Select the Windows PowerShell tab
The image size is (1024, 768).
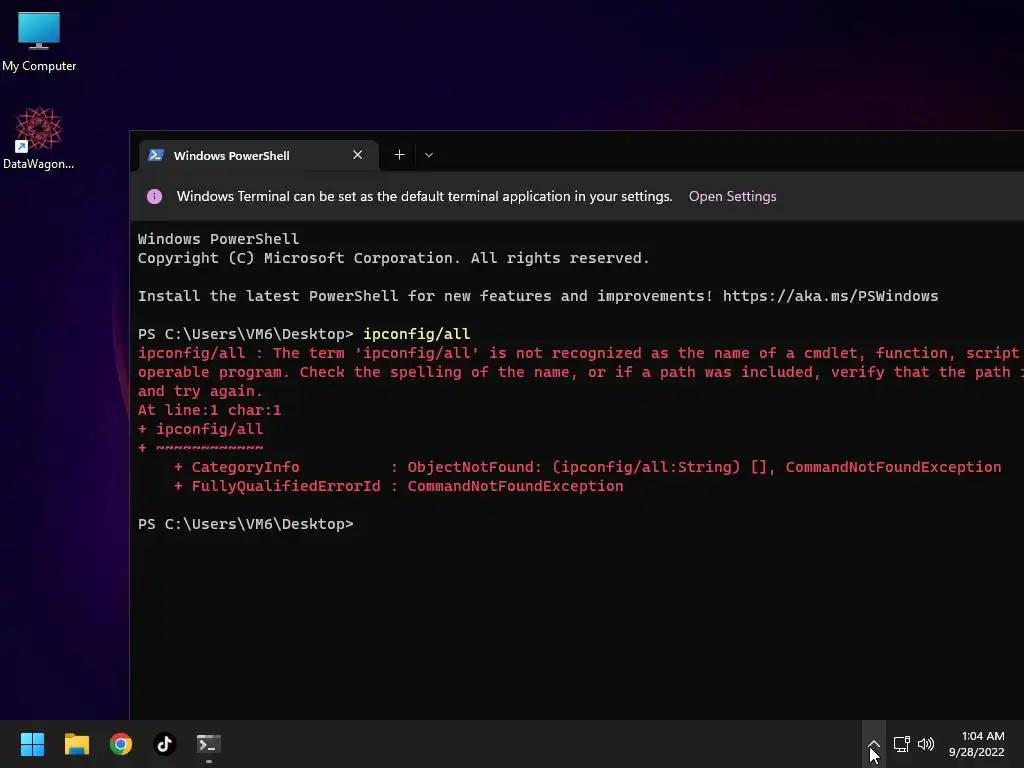(259, 155)
